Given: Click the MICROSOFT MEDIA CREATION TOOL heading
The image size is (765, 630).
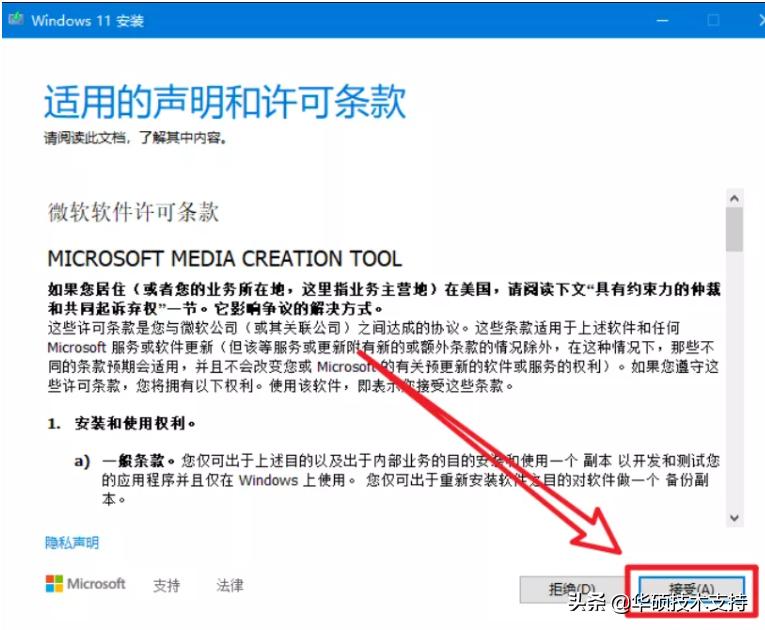Looking at the screenshot, I should click(x=225, y=258).
